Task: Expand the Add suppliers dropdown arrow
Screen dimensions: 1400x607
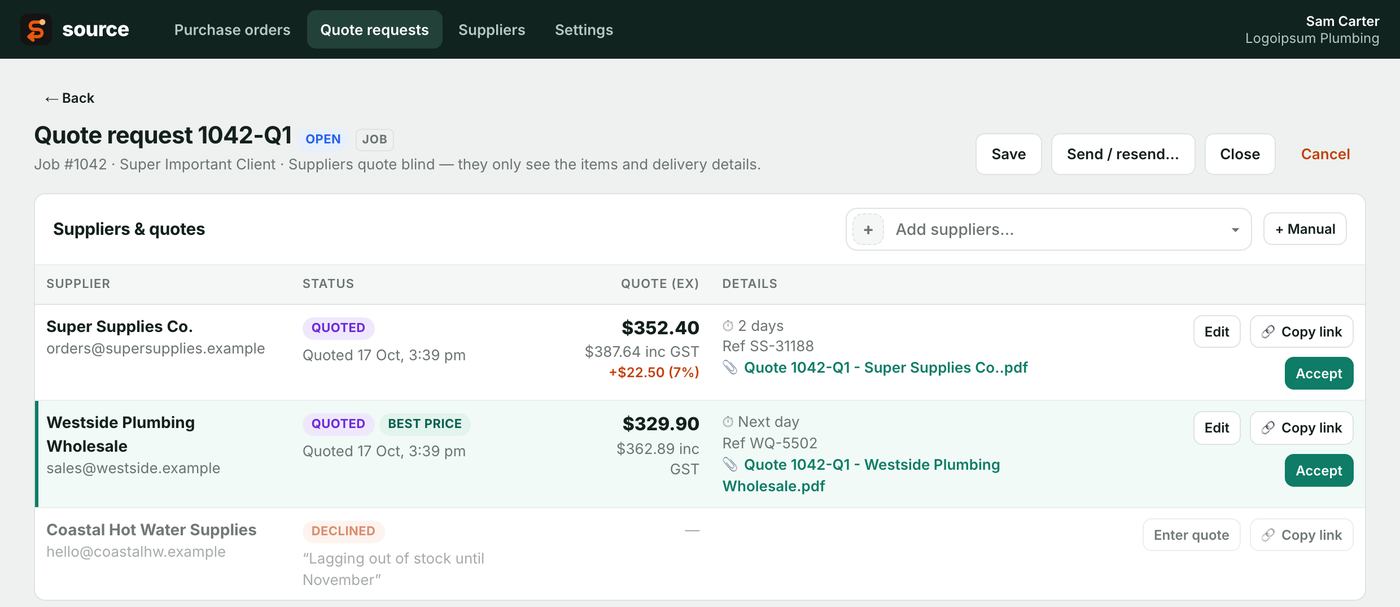Action: [x=1235, y=230]
